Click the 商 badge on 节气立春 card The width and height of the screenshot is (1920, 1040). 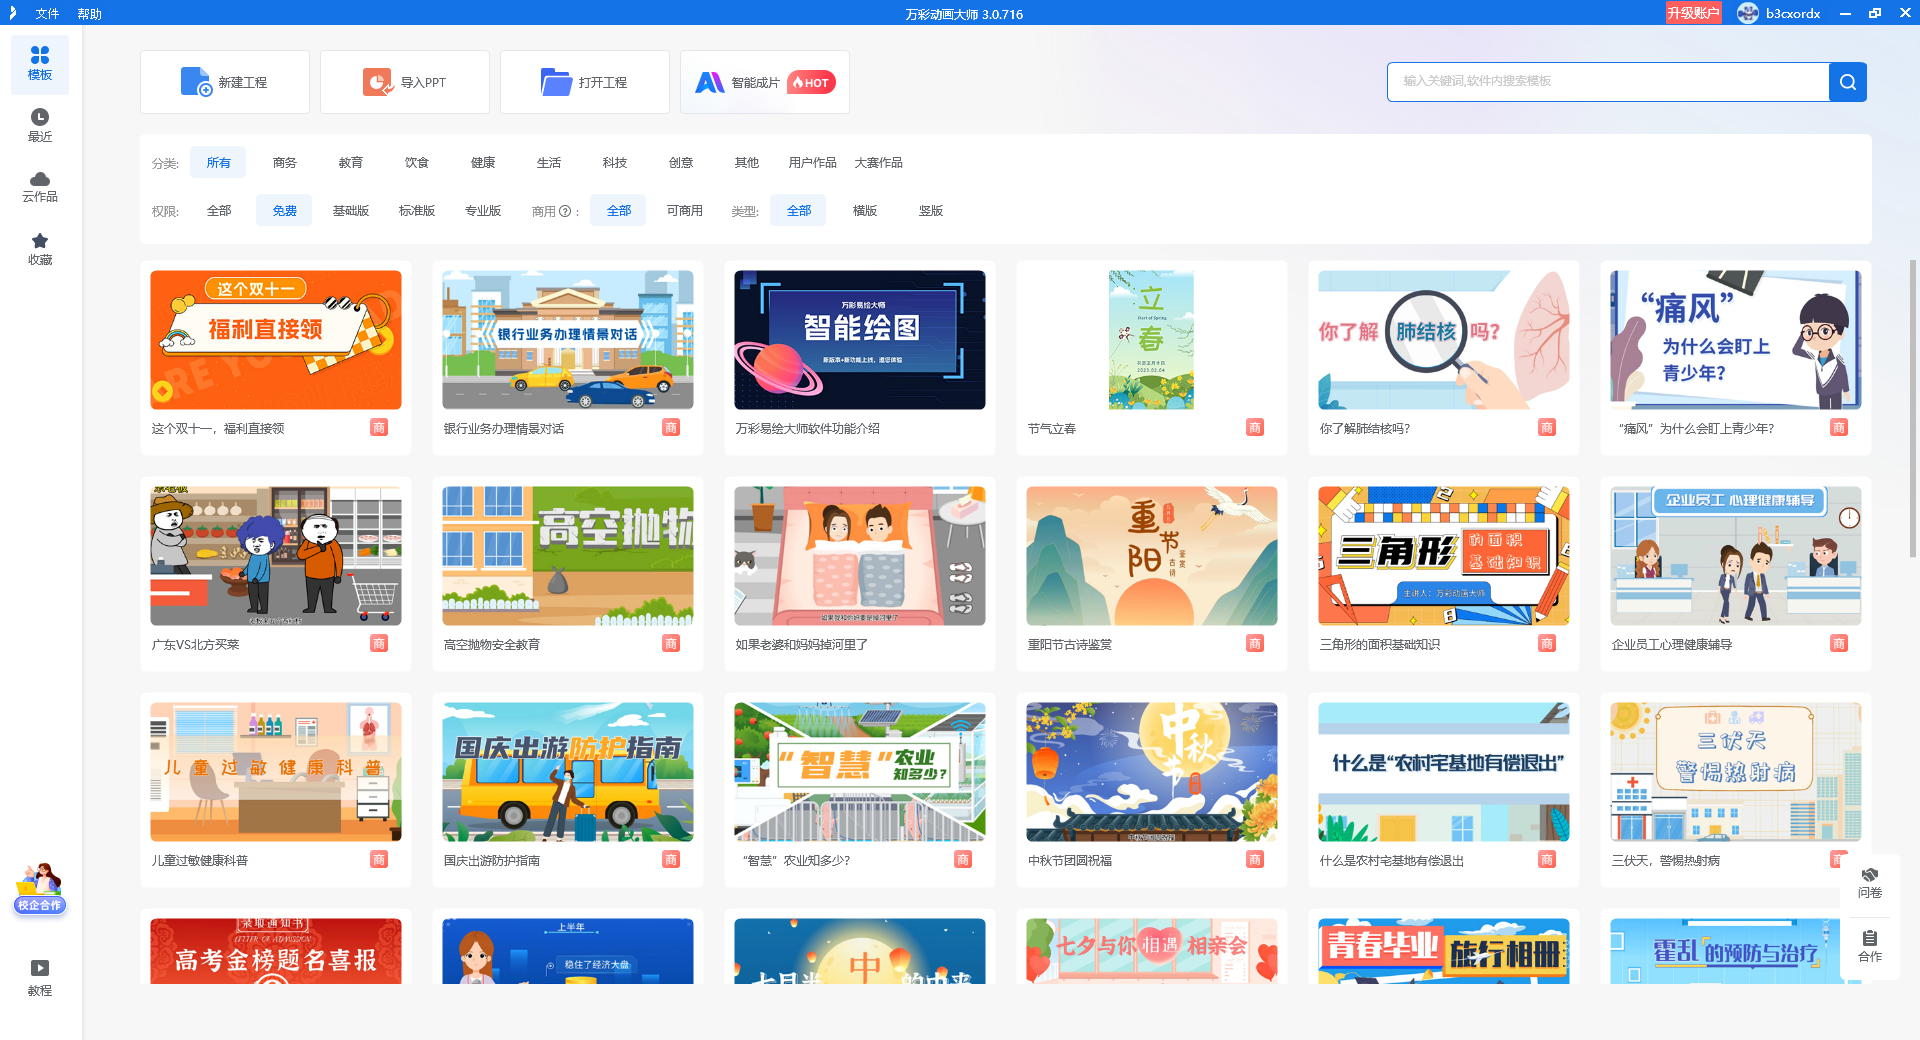click(1255, 428)
